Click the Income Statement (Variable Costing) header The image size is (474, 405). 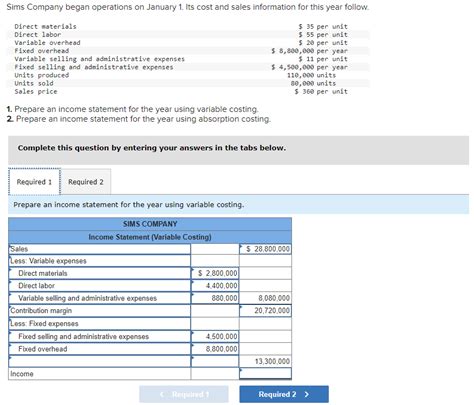click(x=150, y=237)
